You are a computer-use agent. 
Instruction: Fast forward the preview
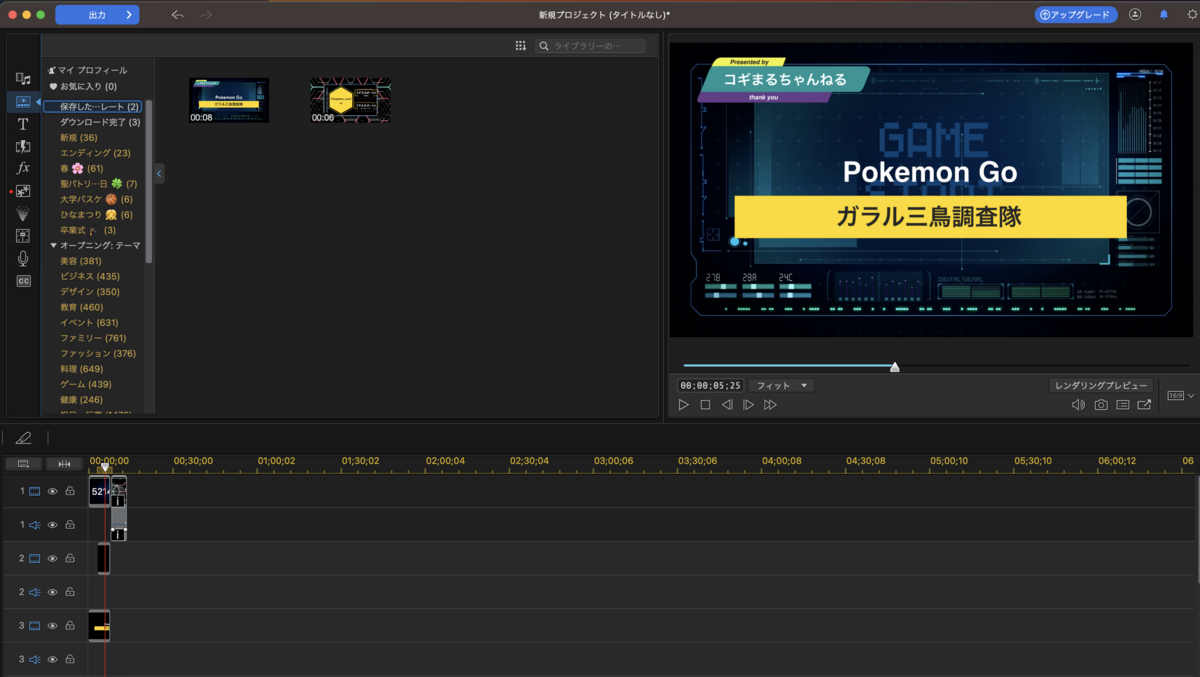[x=770, y=405]
